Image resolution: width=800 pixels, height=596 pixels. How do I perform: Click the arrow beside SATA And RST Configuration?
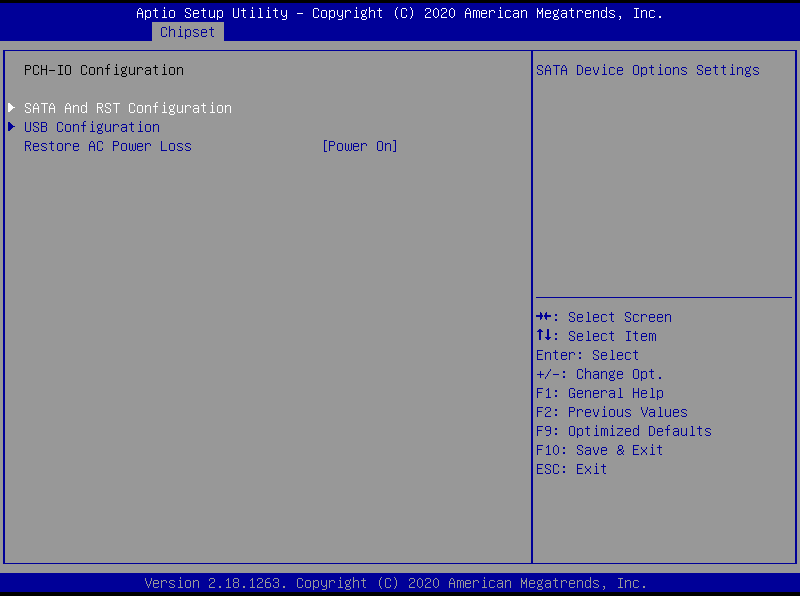[12, 108]
